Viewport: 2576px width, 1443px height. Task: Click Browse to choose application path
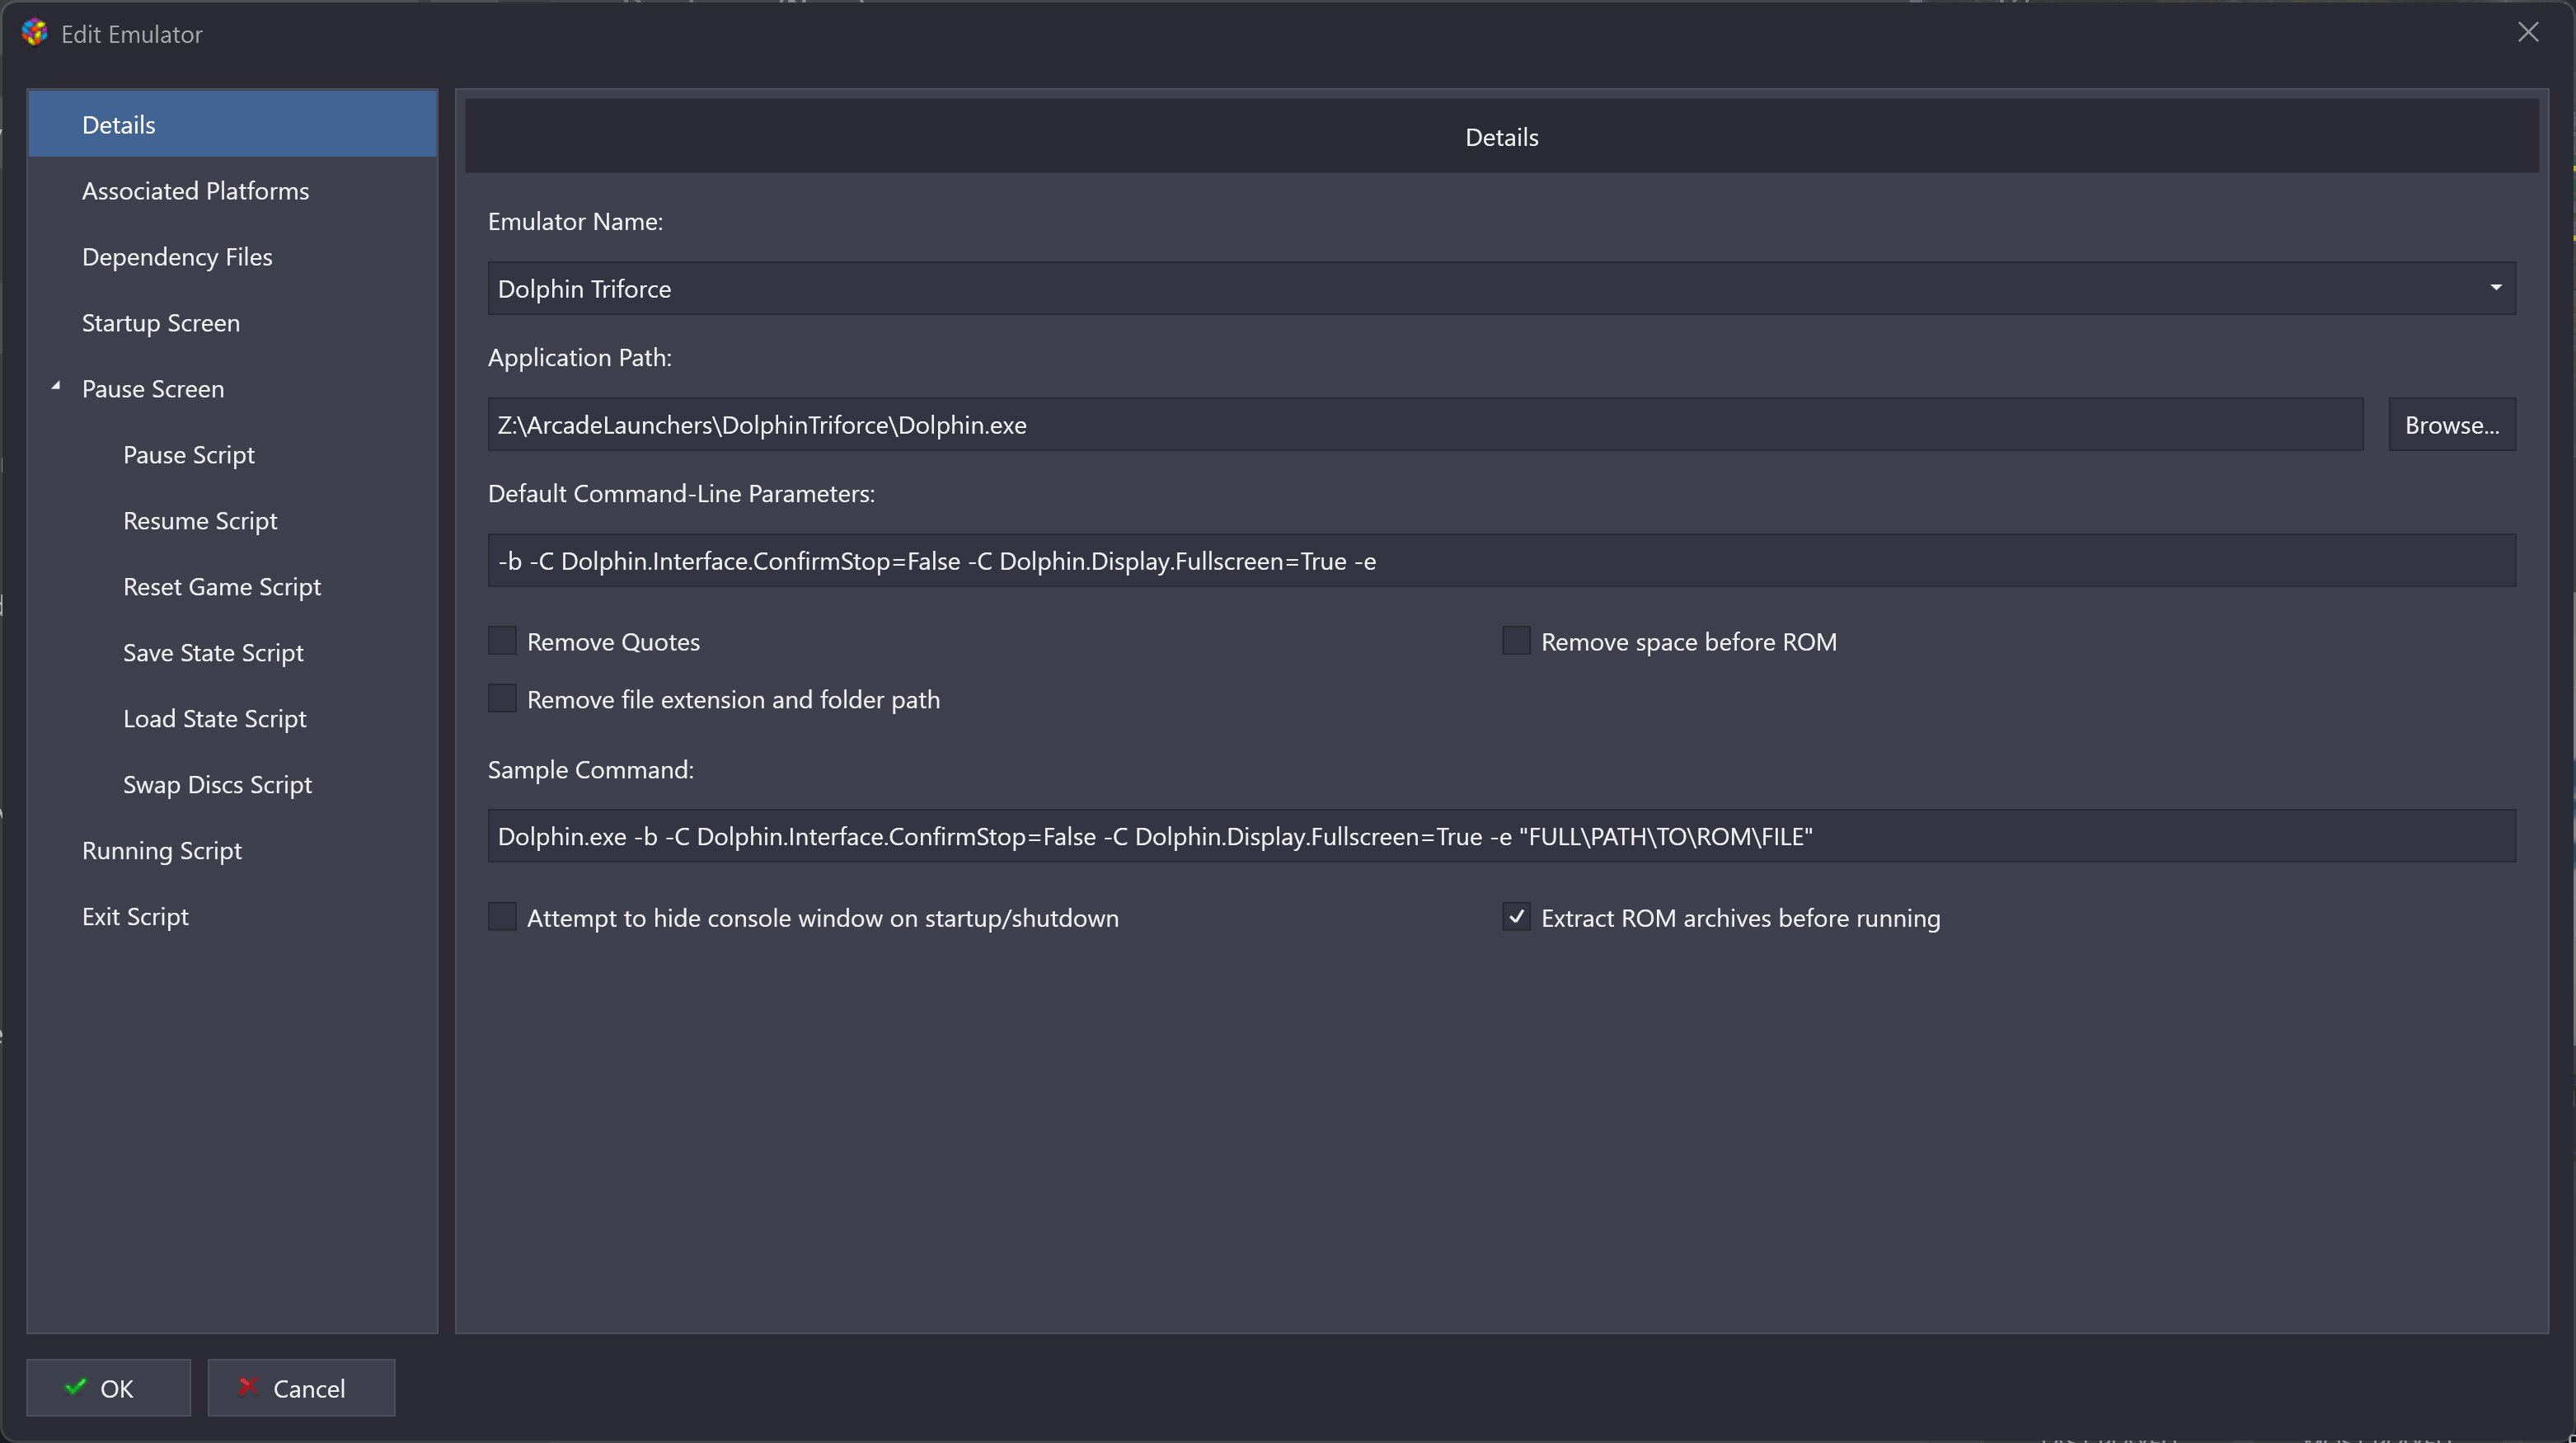coord(2452,425)
